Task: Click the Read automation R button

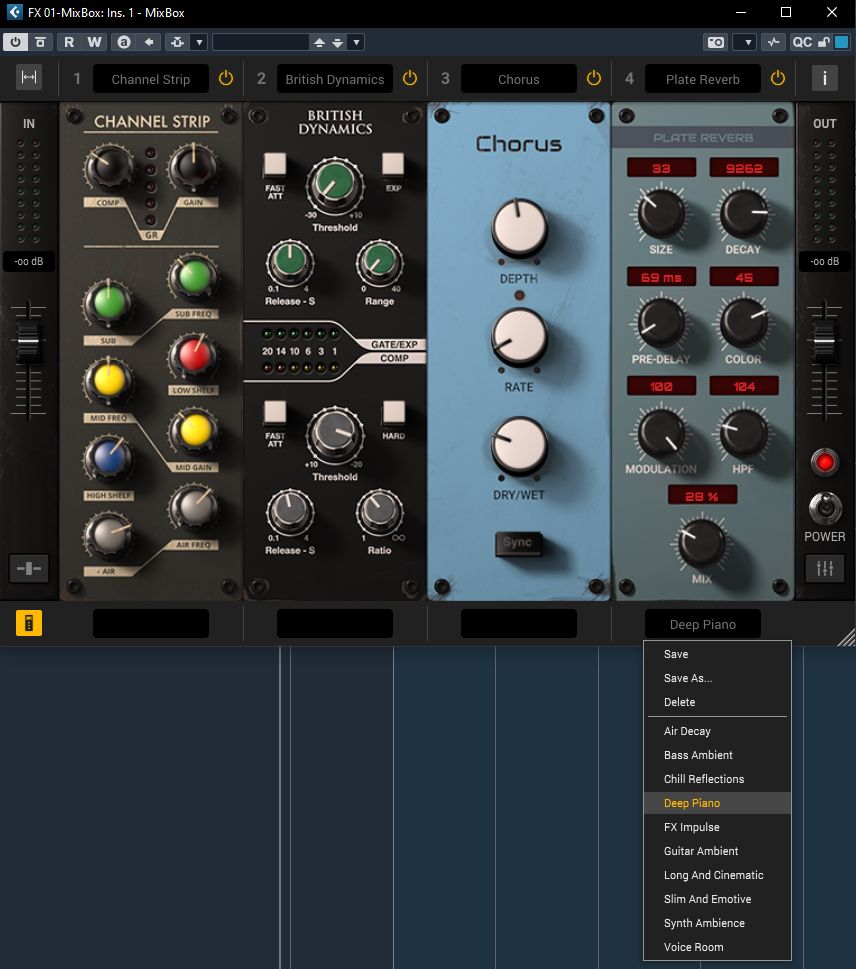Action: pos(69,42)
